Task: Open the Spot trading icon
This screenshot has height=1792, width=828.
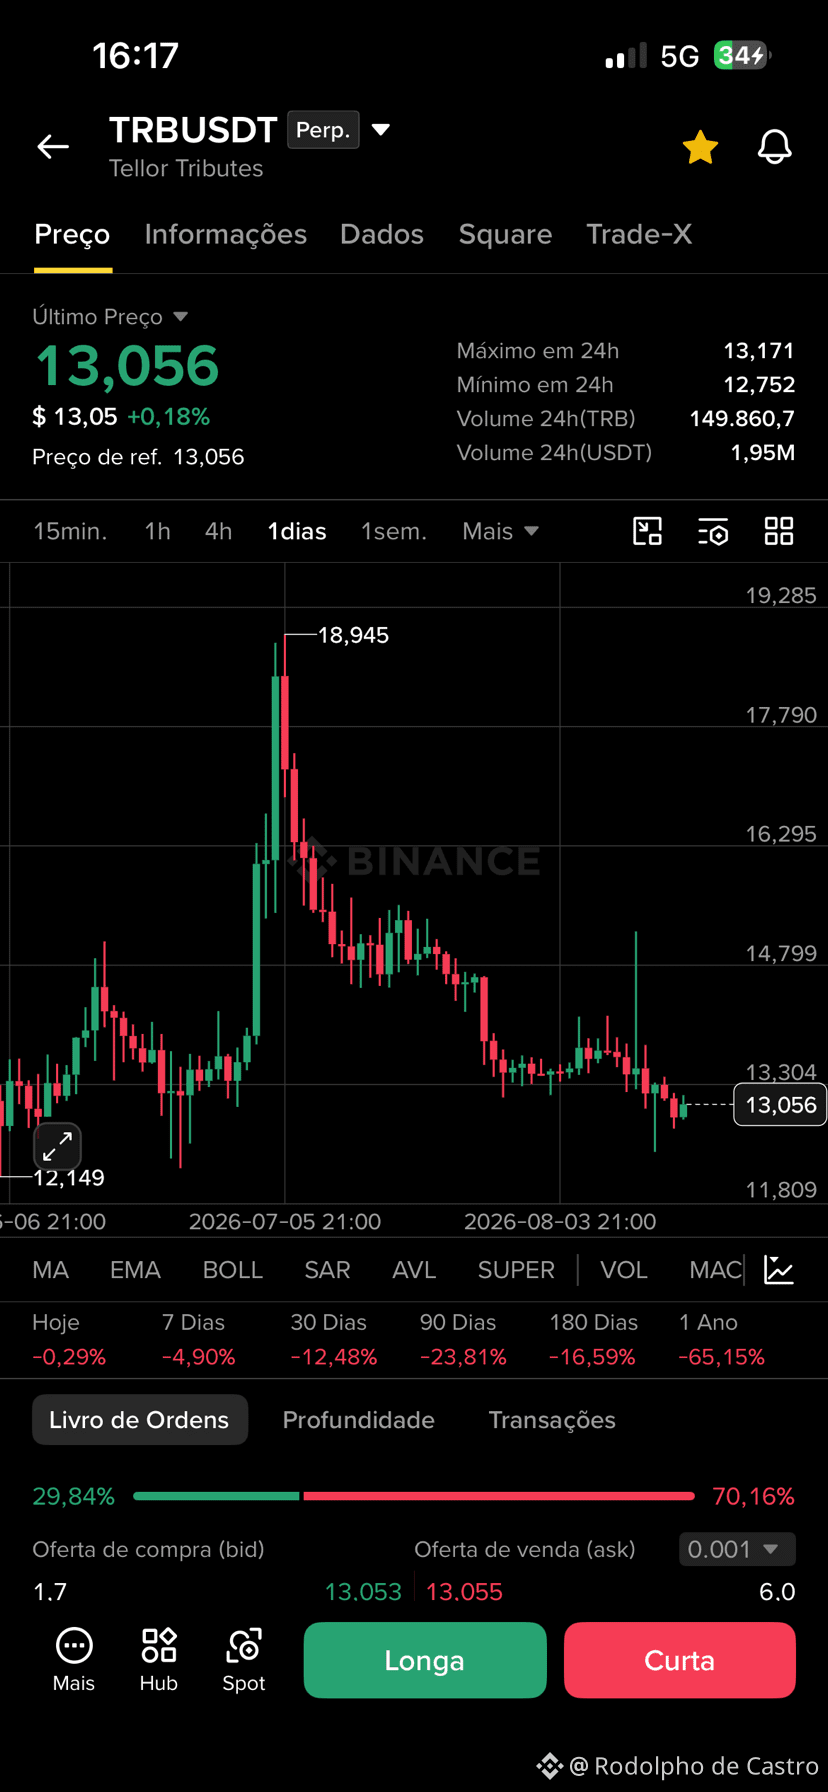Action: (244, 1660)
